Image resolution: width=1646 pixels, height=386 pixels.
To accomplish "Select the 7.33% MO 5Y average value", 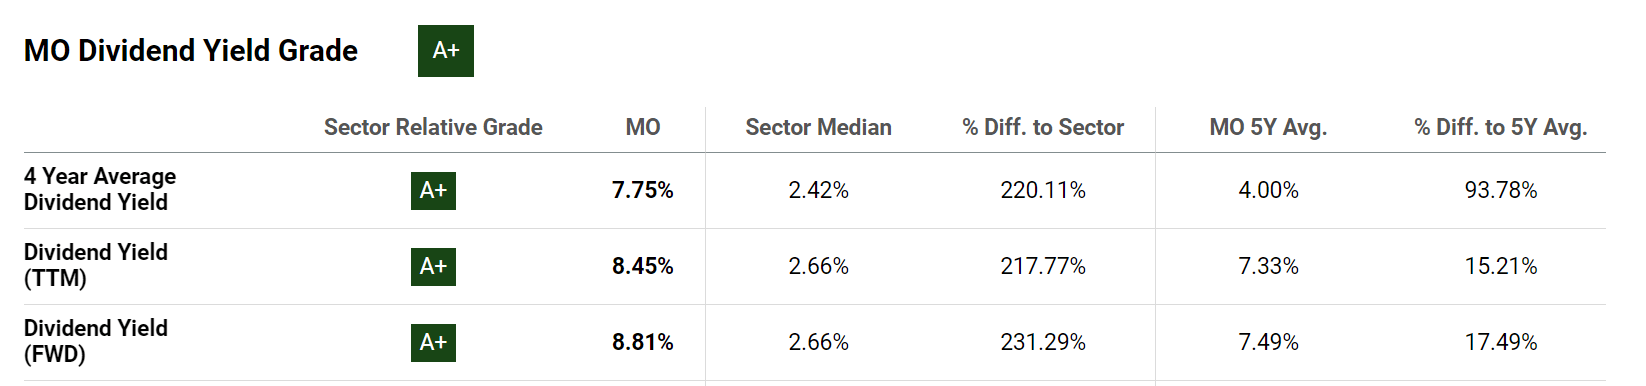I will click(1268, 266).
